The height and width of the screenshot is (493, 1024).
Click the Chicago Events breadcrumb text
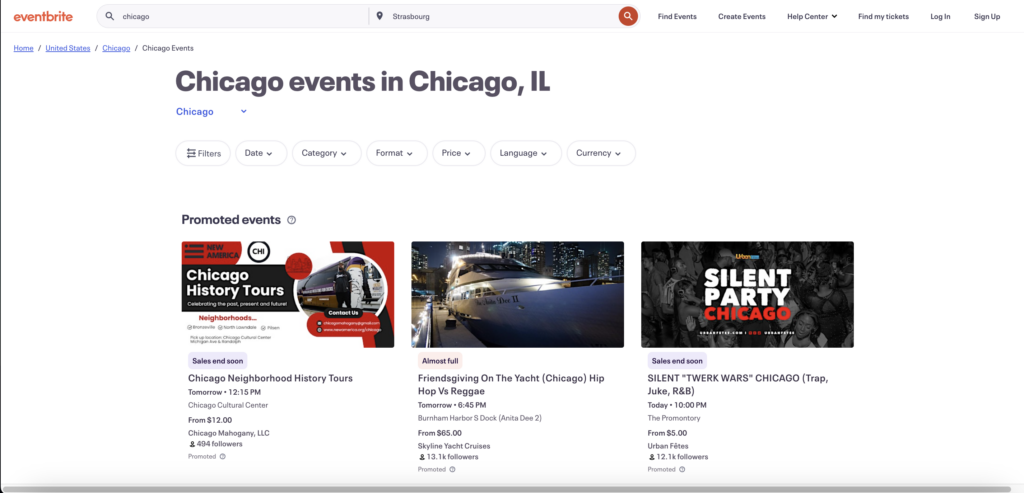168,48
